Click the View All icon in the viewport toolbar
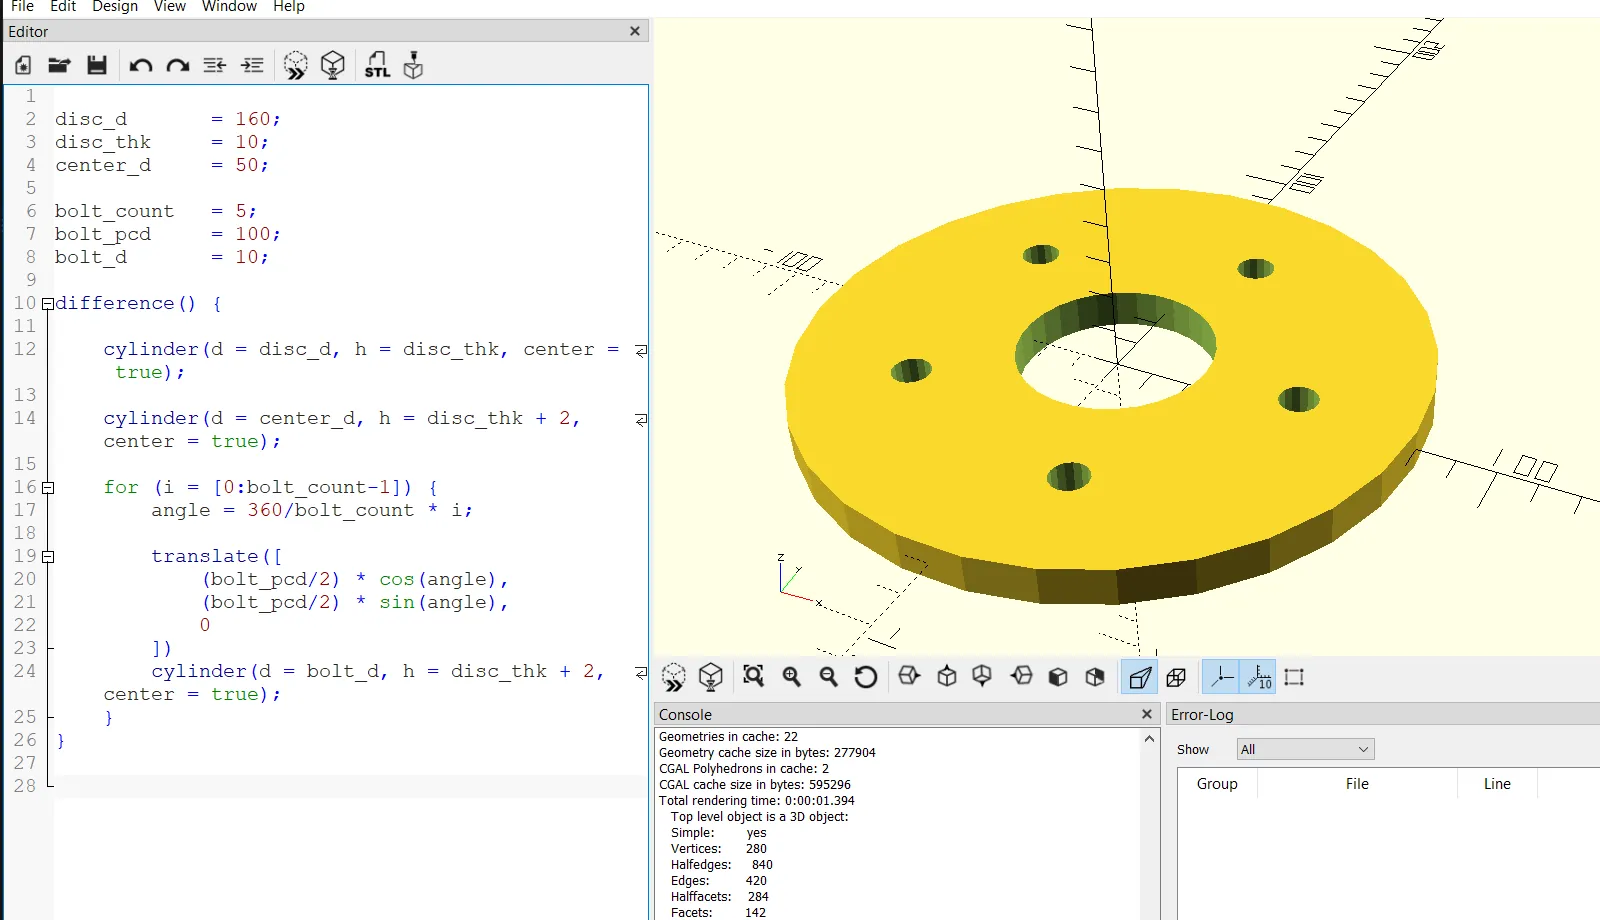The height and width of the screenshot is (920, 1600). tap(754, 677)
